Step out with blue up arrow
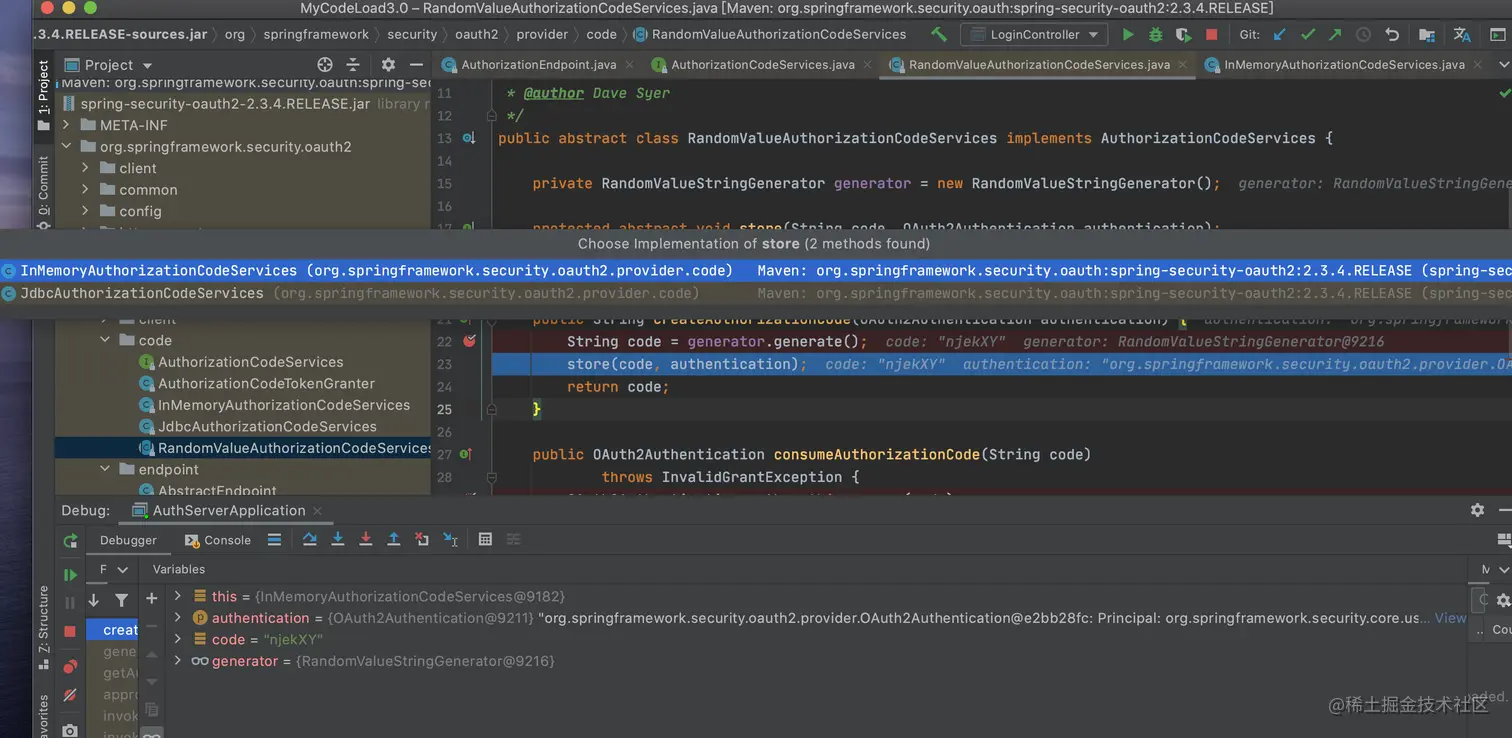The width and height of the screenshot is (1512, 738). coord(394,539)
